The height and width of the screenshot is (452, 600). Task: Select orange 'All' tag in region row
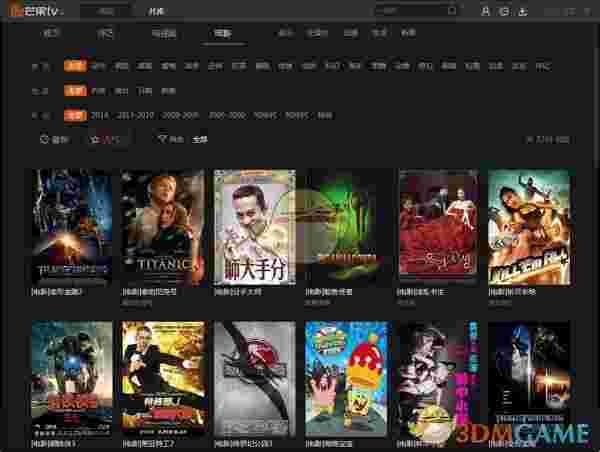(x=75, y=91)
